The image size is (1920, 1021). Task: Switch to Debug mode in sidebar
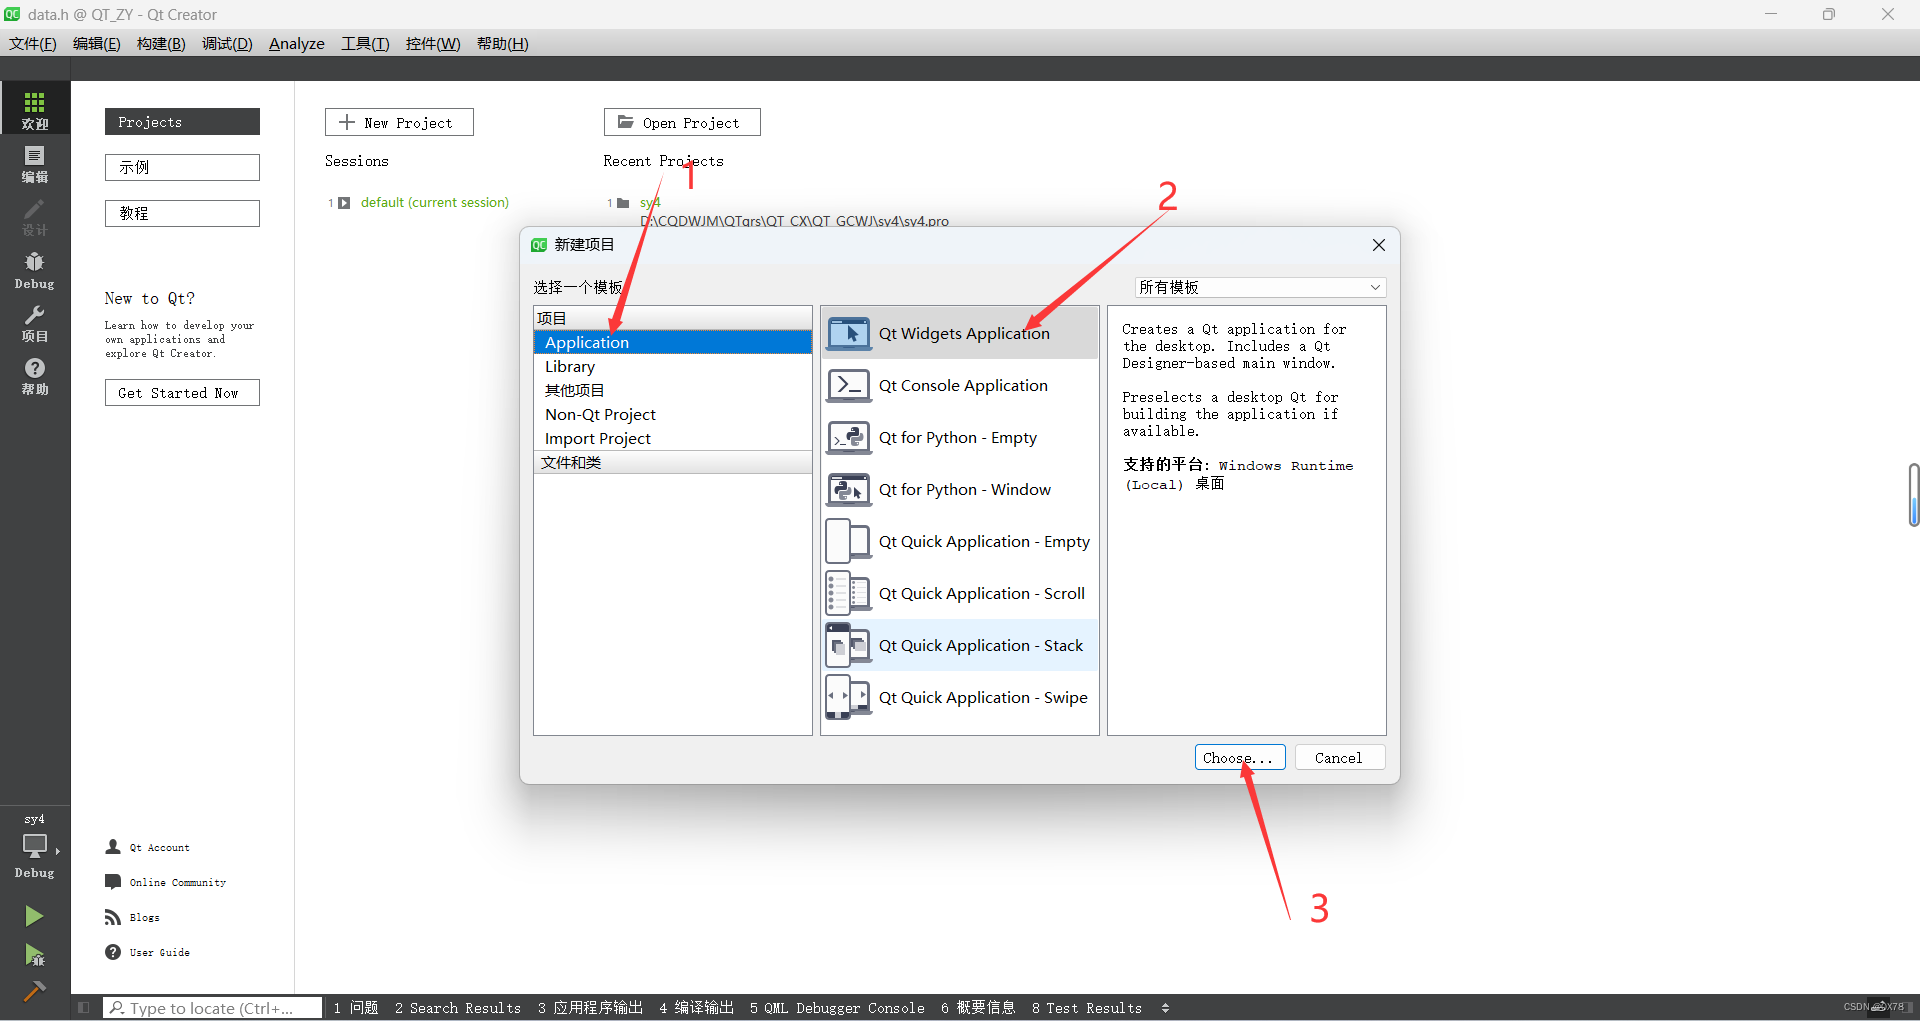[x=35, y=269]
